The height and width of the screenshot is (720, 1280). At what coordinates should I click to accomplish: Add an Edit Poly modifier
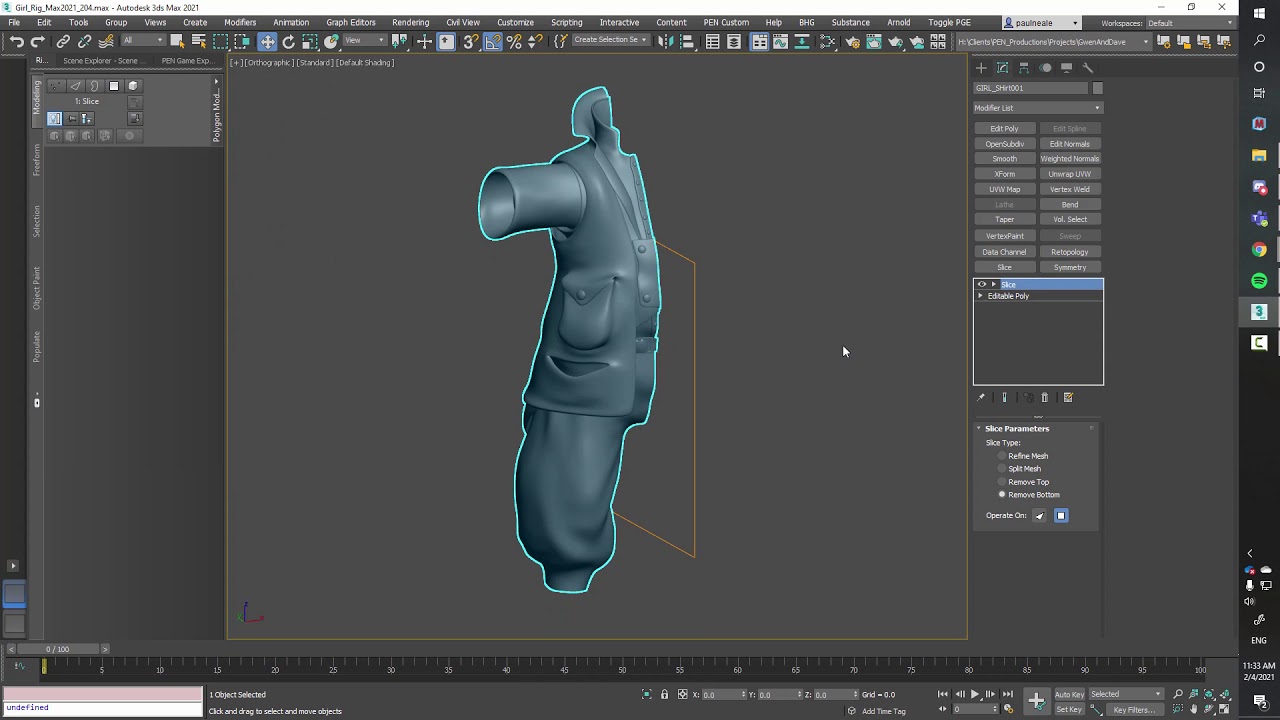[x=1004, y=129]
